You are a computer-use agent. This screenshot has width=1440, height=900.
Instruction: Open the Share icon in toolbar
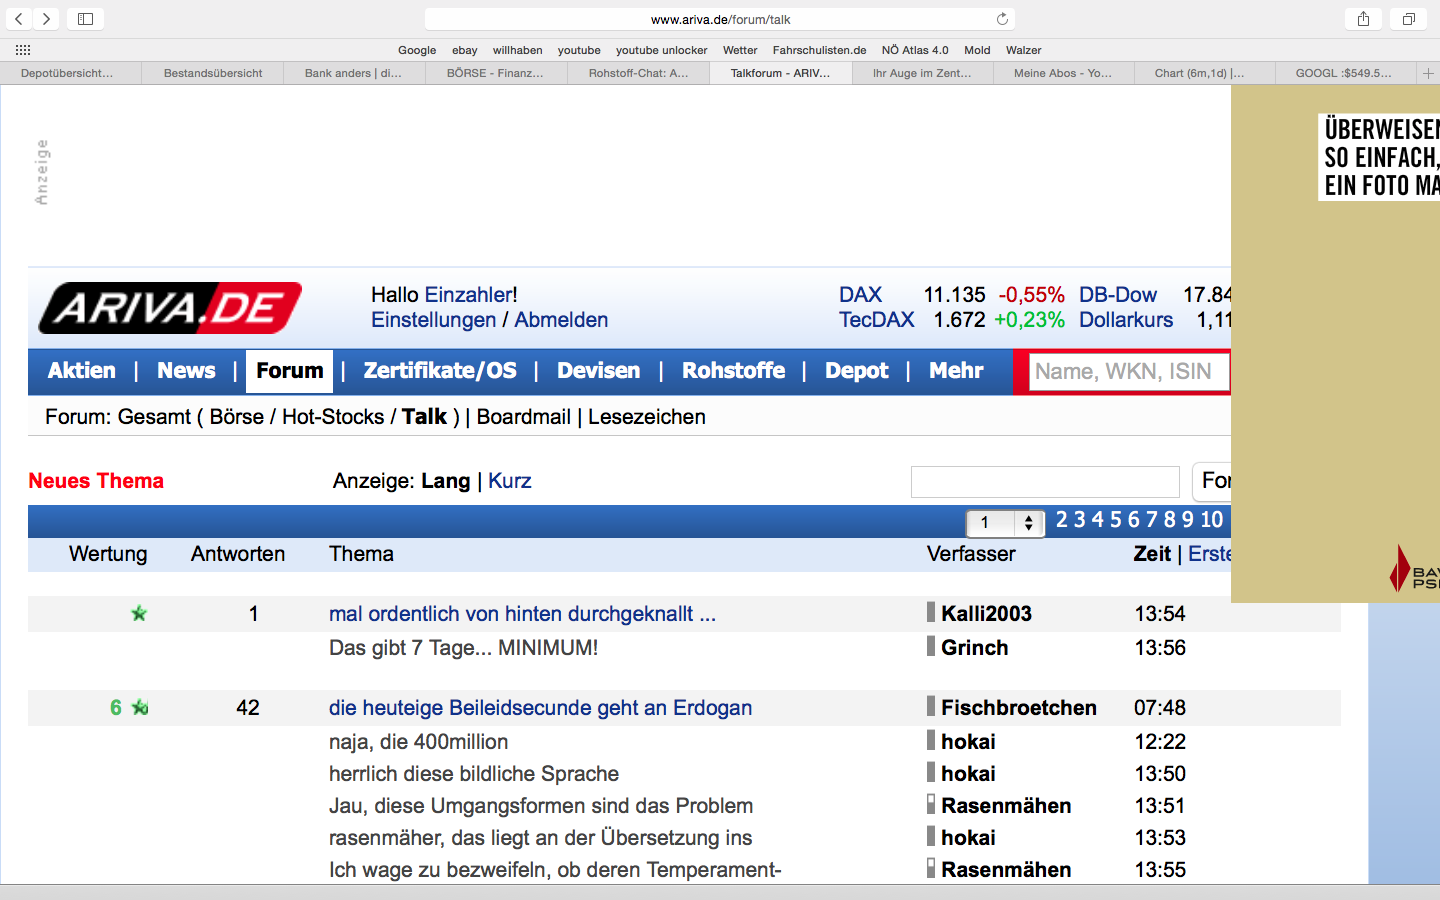point(1363,19)
